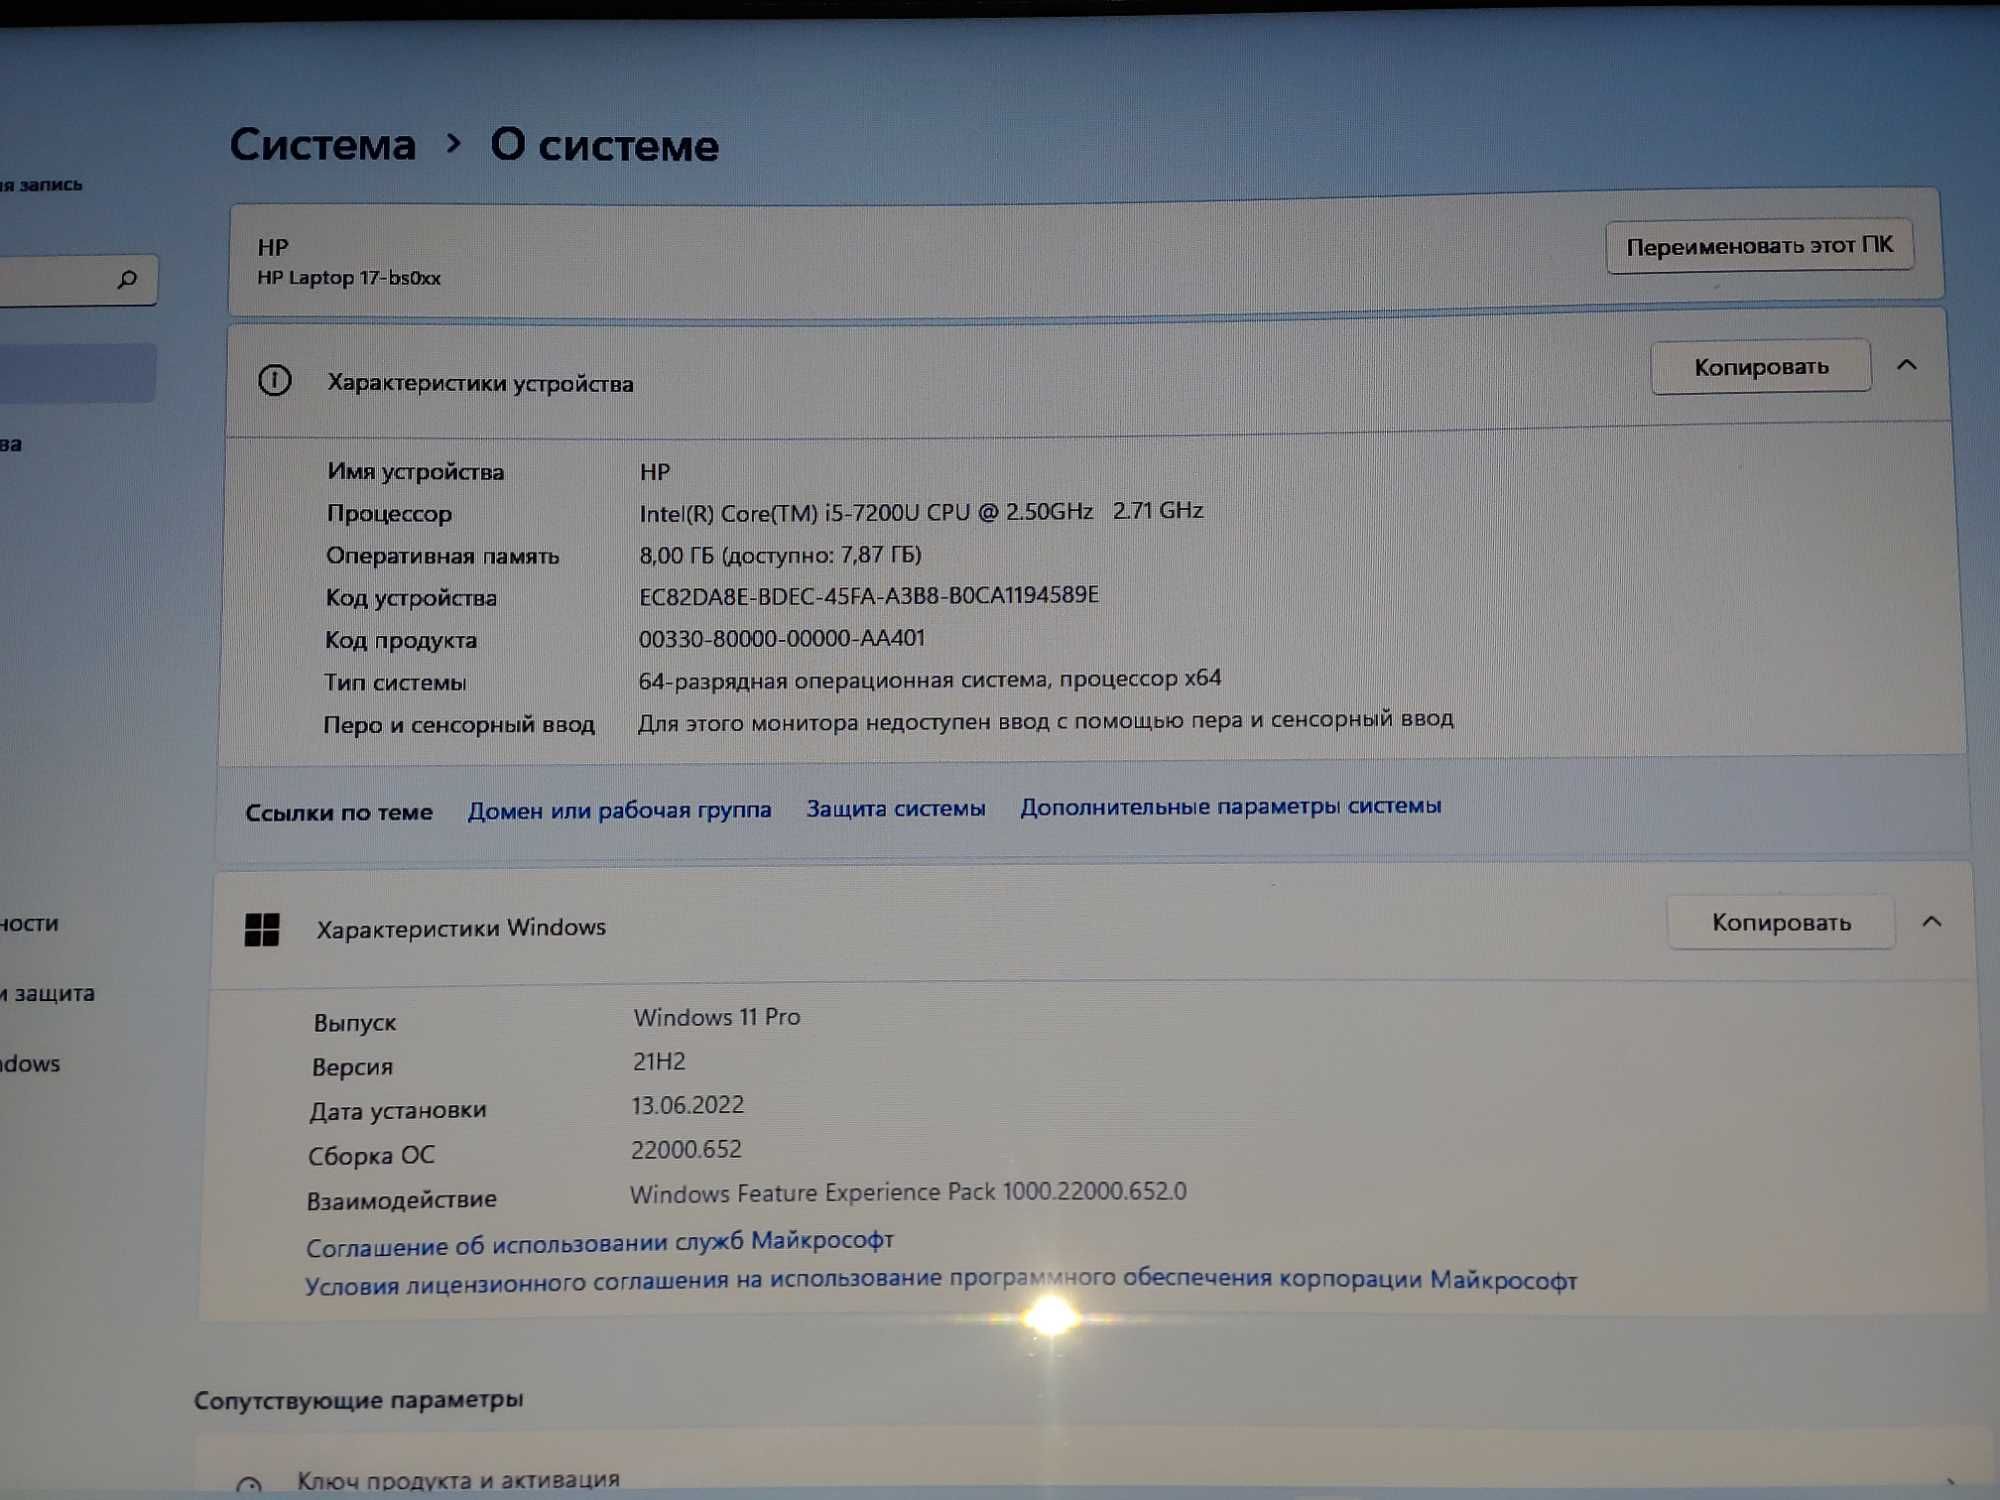Click RAM value 8,00 ГБ (доступно: 7,87 ГБ)
Image resolution: width=2000 pixels, height=1500 pixels.
click(780, 554)
